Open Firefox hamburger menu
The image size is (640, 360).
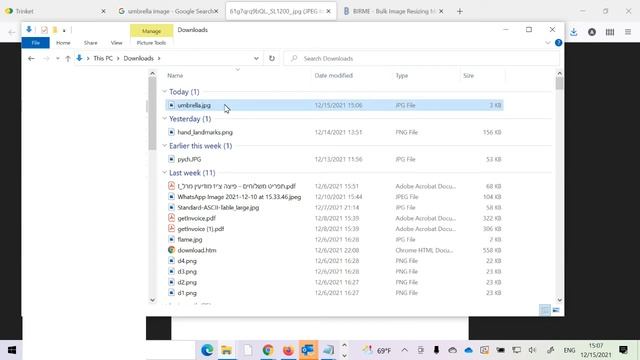pyautogui.click(x=628, y=32)
